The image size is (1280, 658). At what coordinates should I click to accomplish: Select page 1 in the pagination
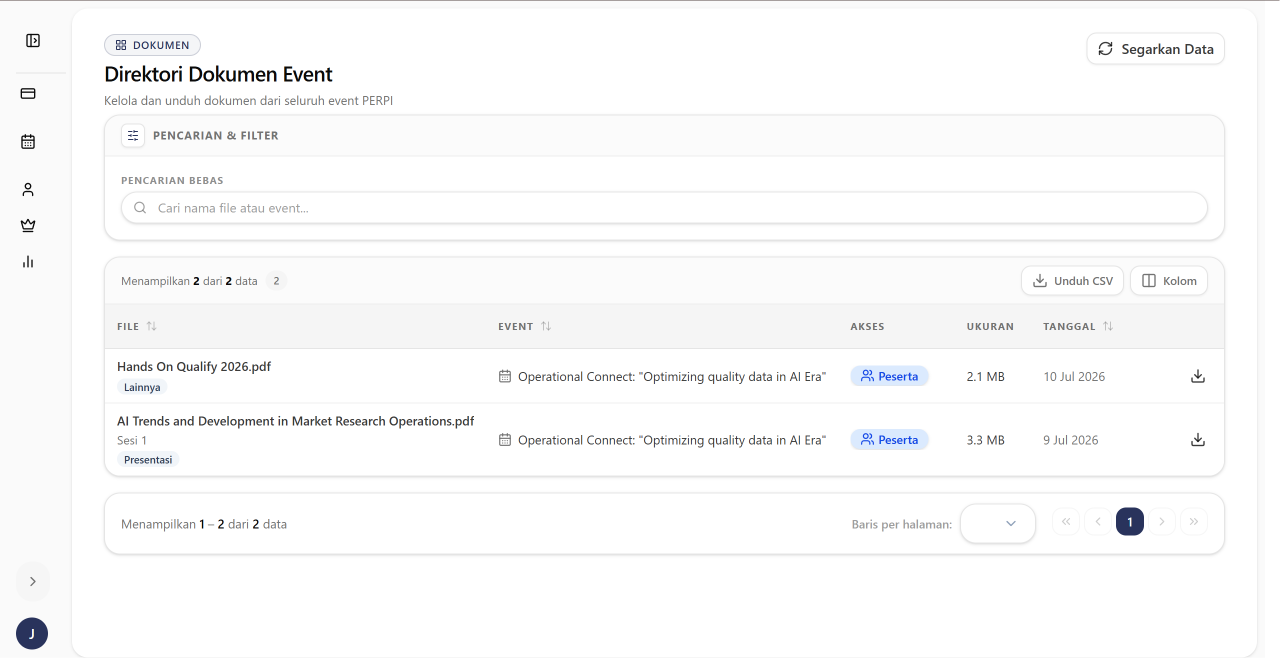pyautogui.click(x=1130, y=522)
